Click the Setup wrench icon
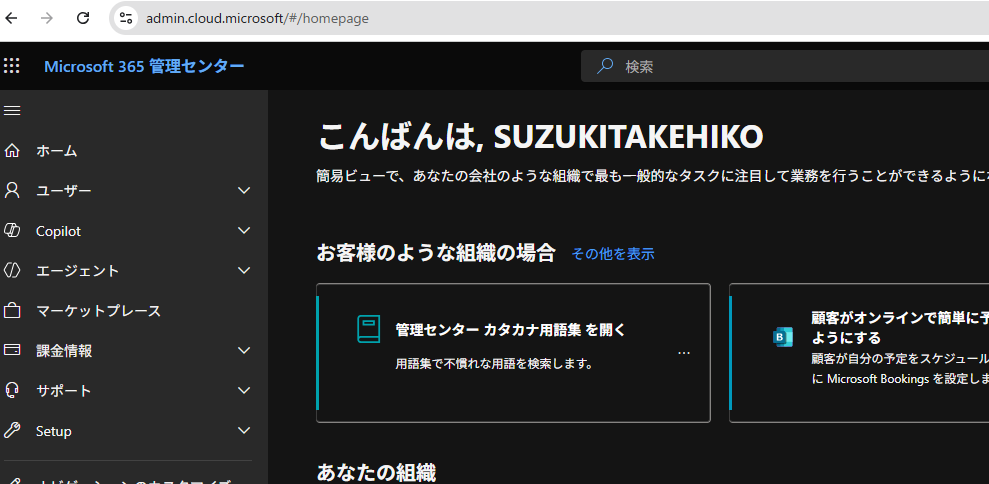Image resolution: width=989 pixels, height=484 pixels. [12, 431]
